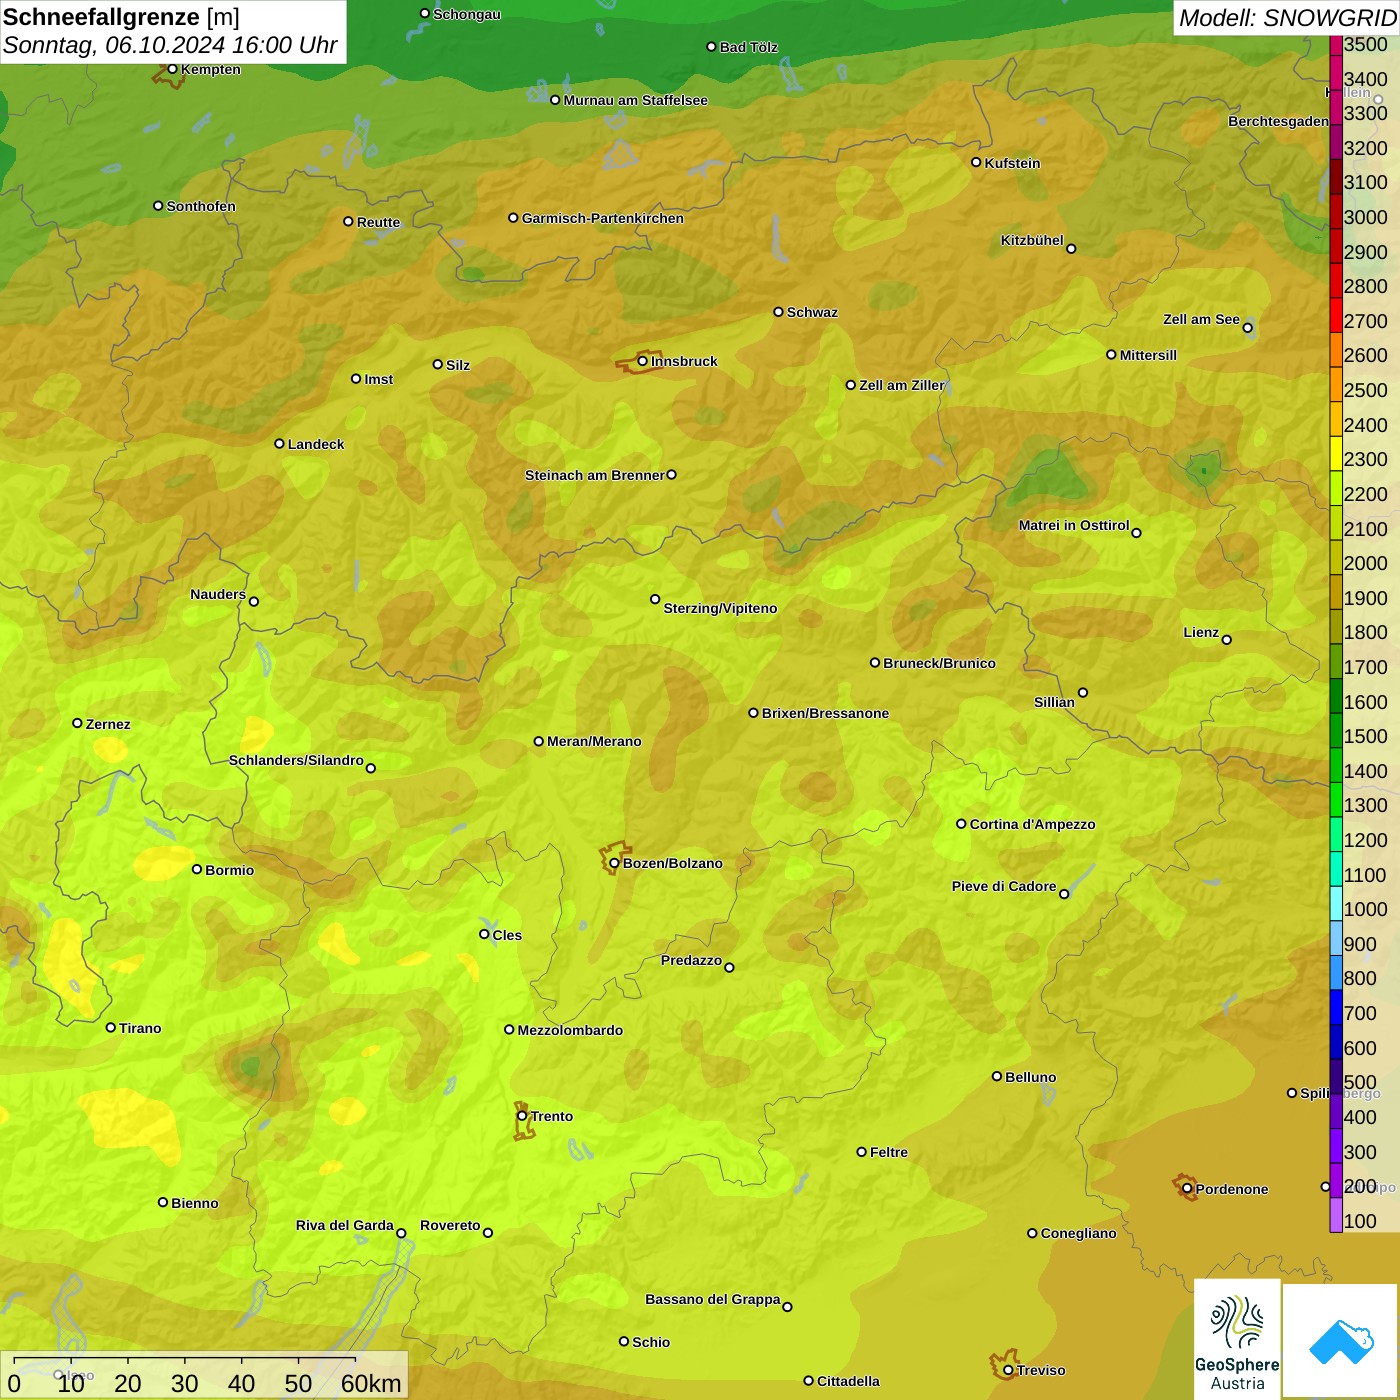Click the Bienno label

click(194, 1203)
